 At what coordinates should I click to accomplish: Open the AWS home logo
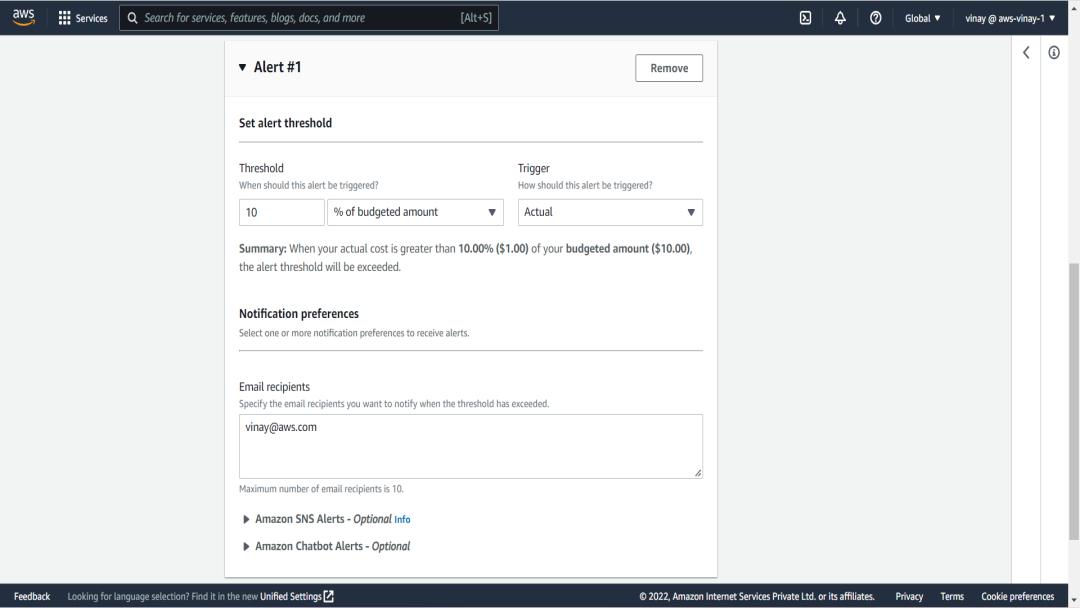coord(23,18)
